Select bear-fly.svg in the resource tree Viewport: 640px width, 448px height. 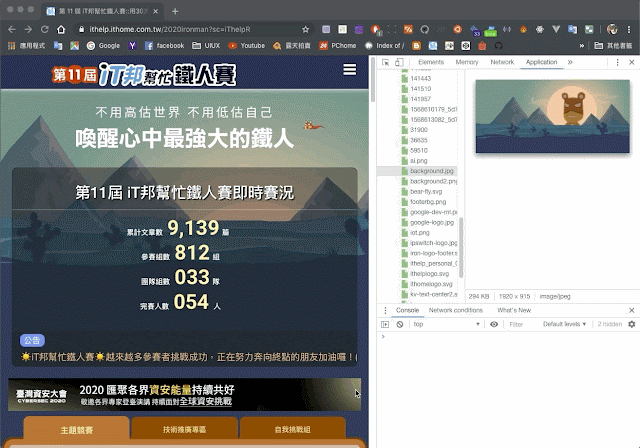426,191
